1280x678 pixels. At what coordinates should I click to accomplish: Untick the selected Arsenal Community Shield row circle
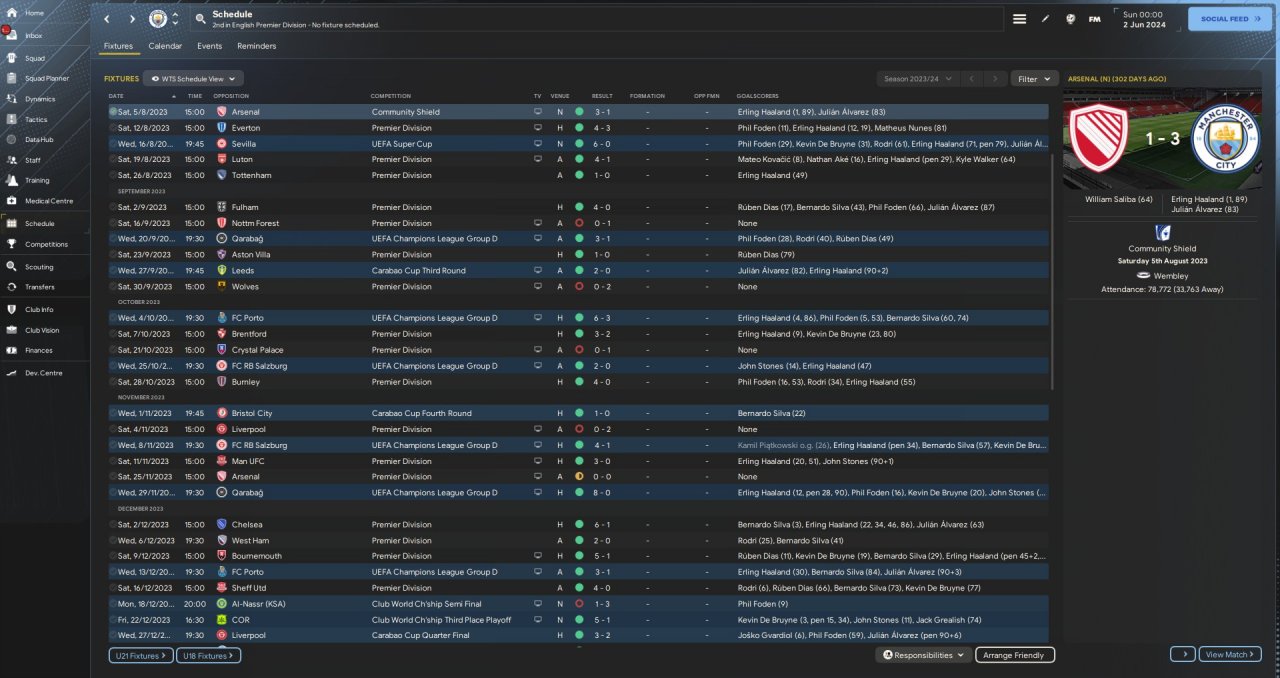113,112
